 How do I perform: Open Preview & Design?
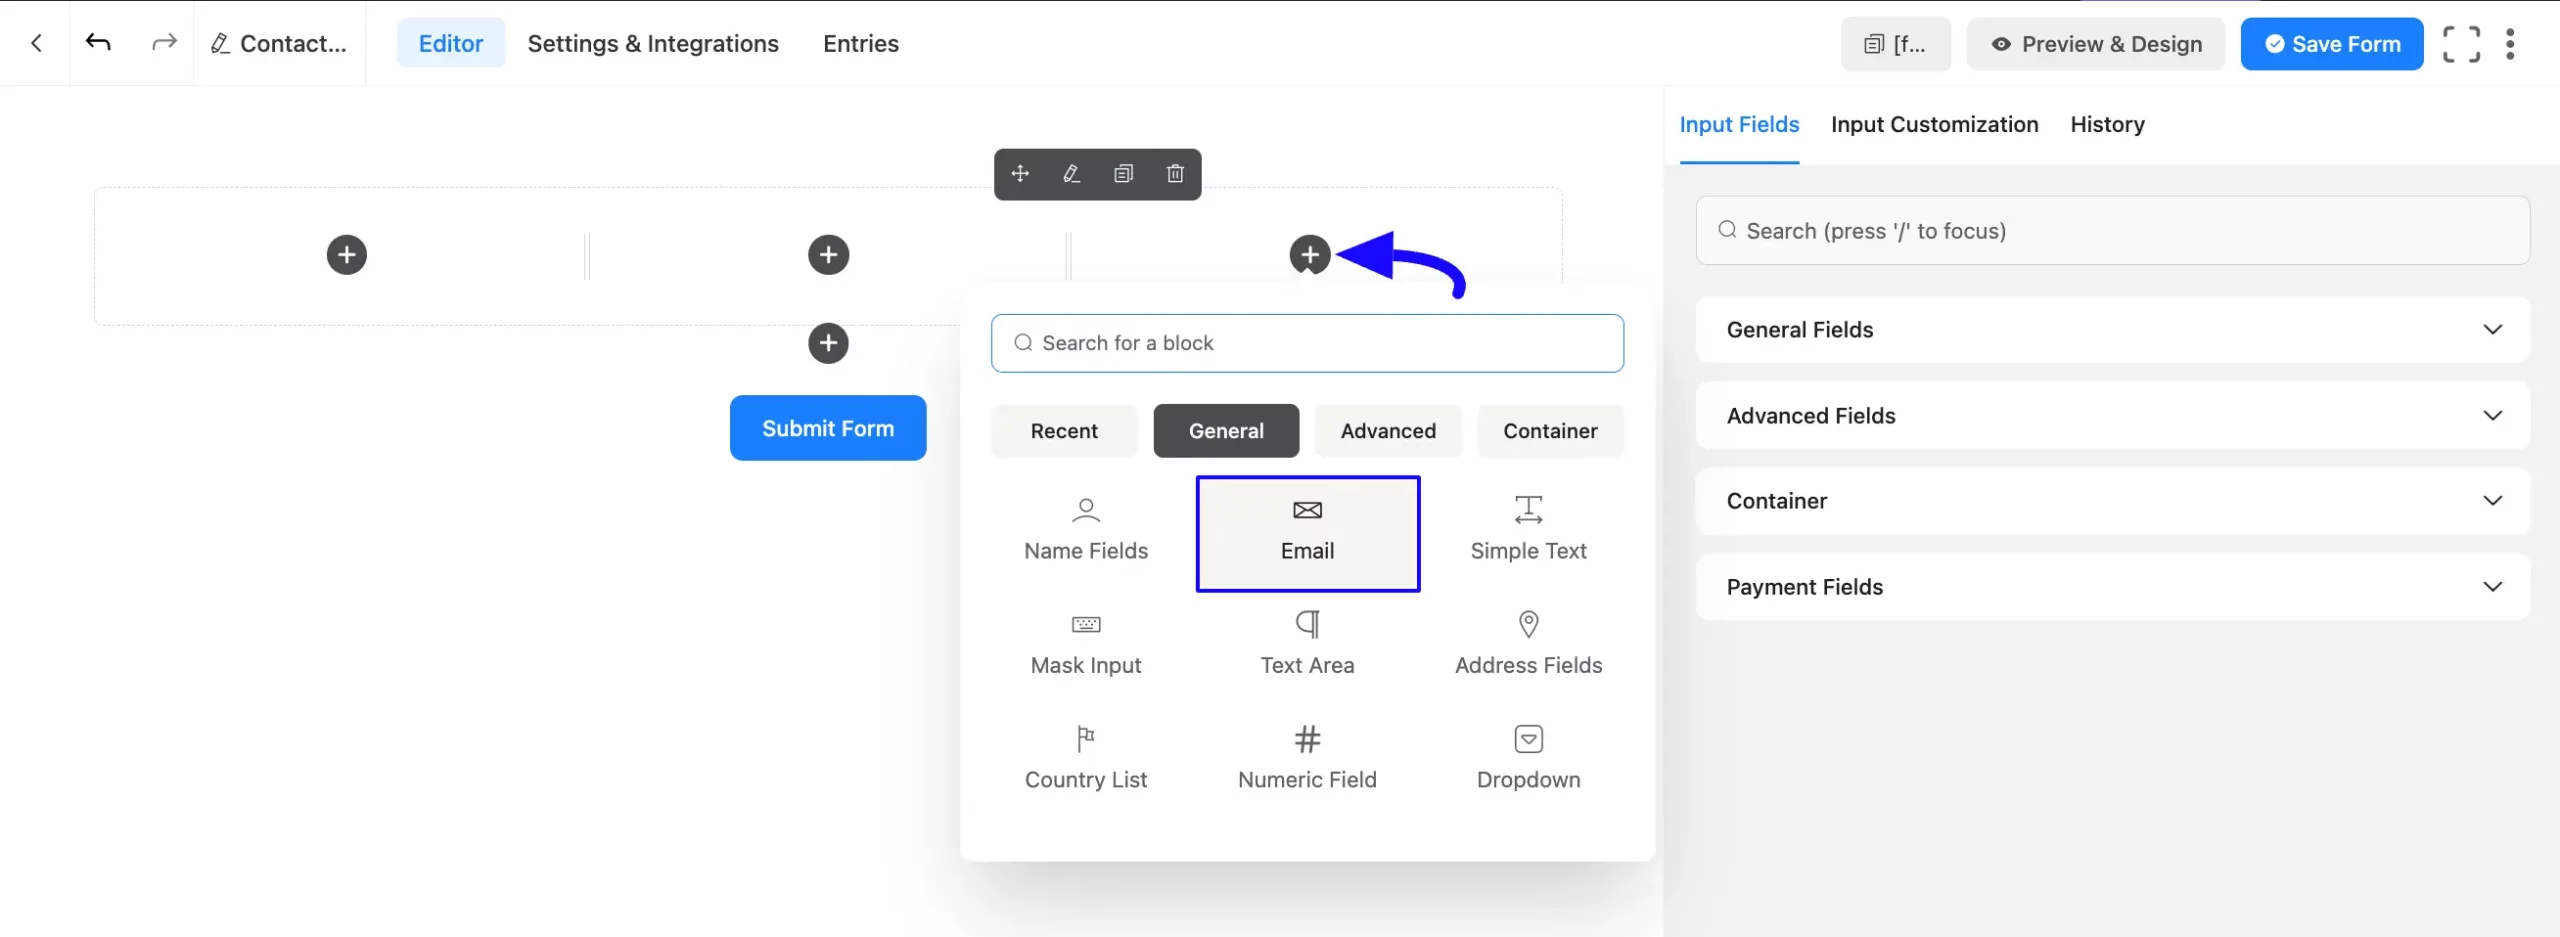[x=2096, y=44]
